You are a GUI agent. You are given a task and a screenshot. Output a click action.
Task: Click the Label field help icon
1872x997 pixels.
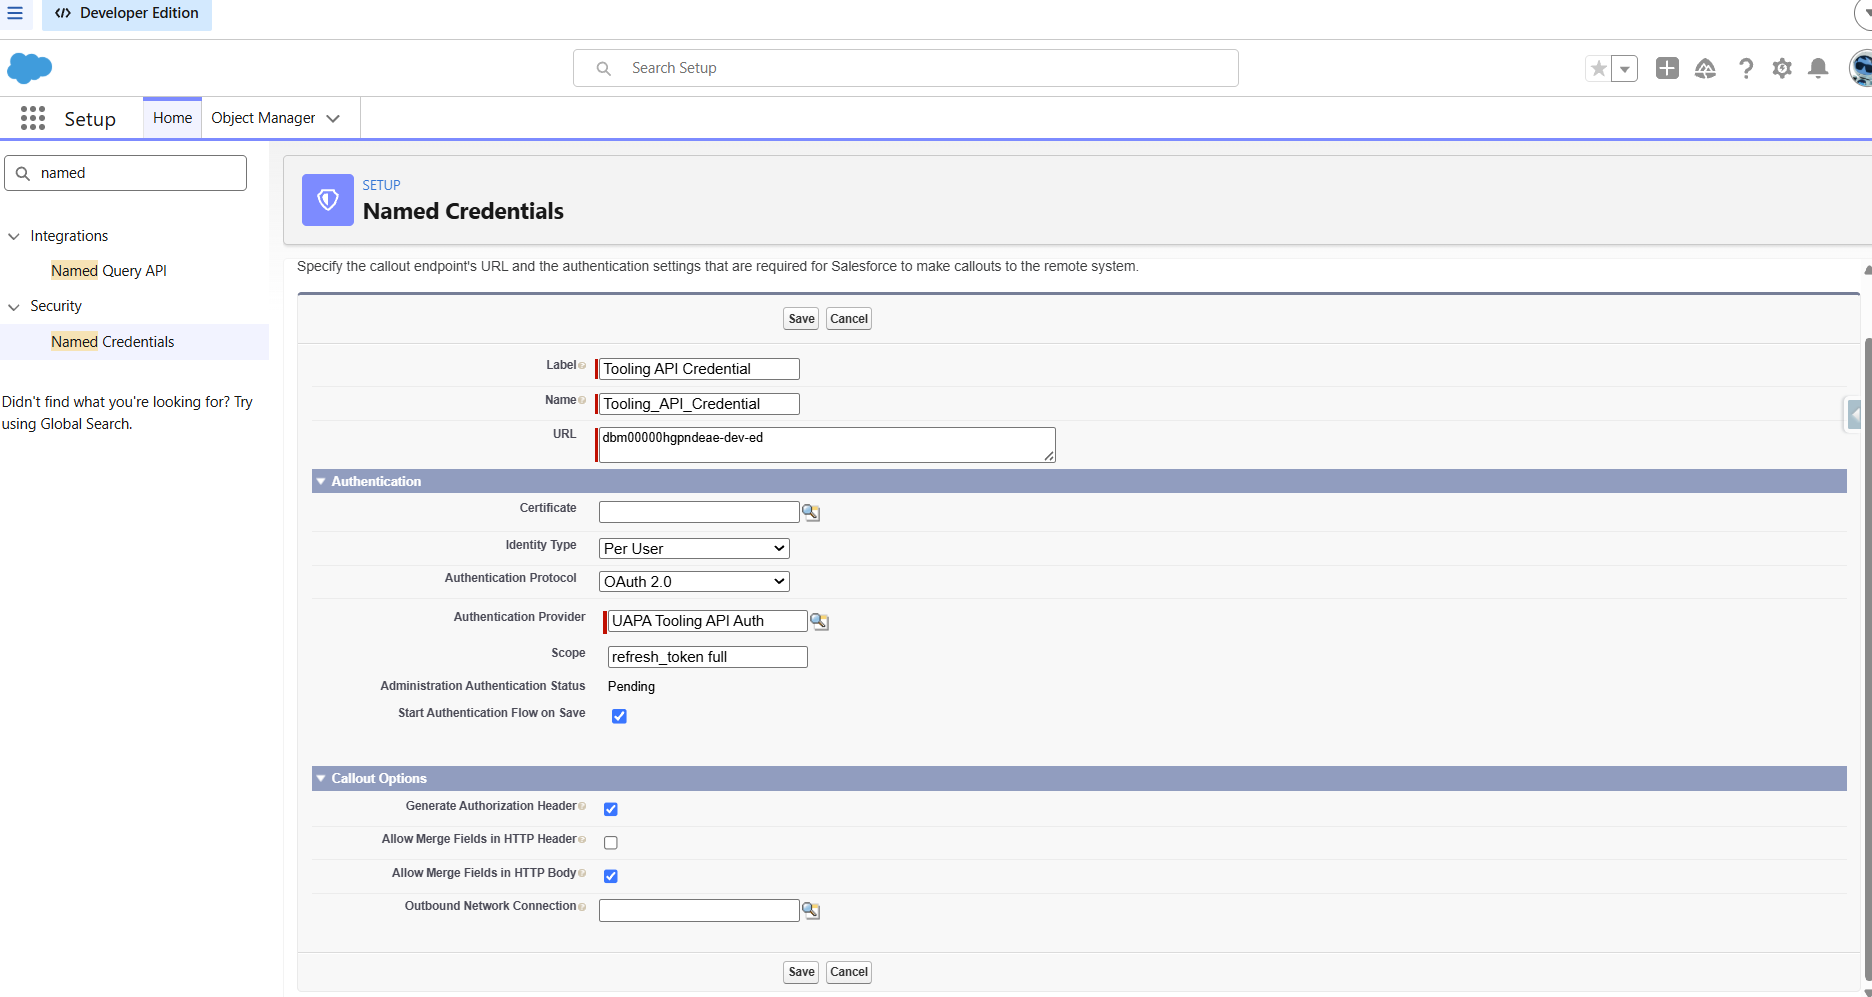click(582, 366)
